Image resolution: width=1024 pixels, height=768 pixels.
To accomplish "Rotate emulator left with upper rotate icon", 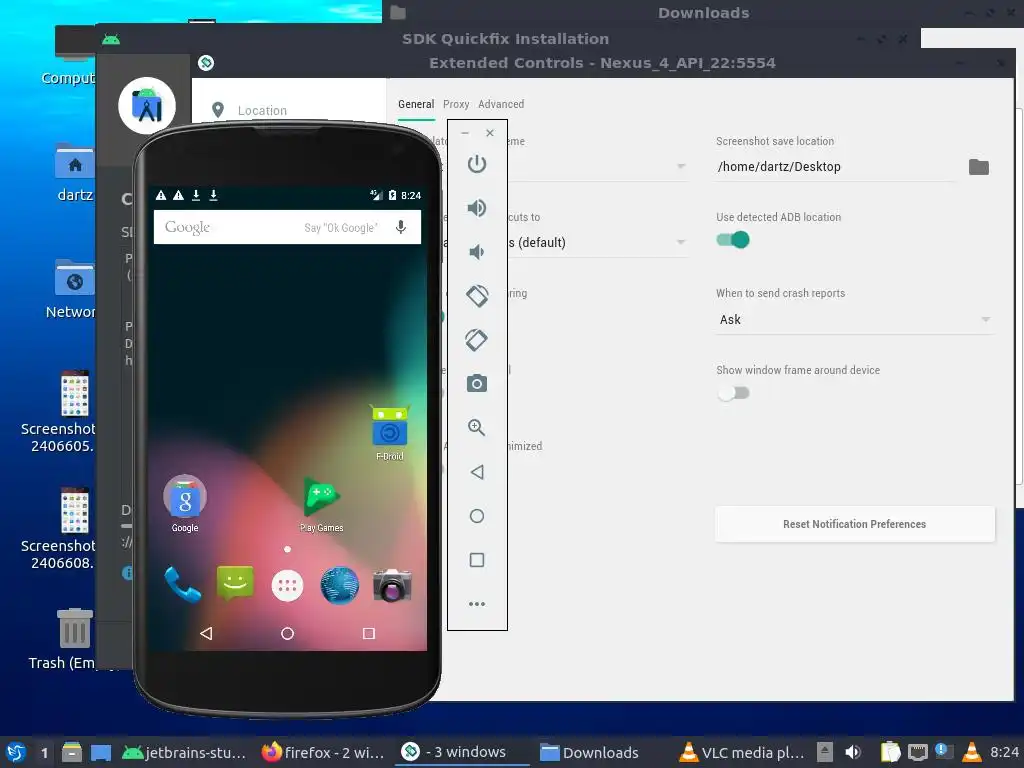I will point(477,296).
